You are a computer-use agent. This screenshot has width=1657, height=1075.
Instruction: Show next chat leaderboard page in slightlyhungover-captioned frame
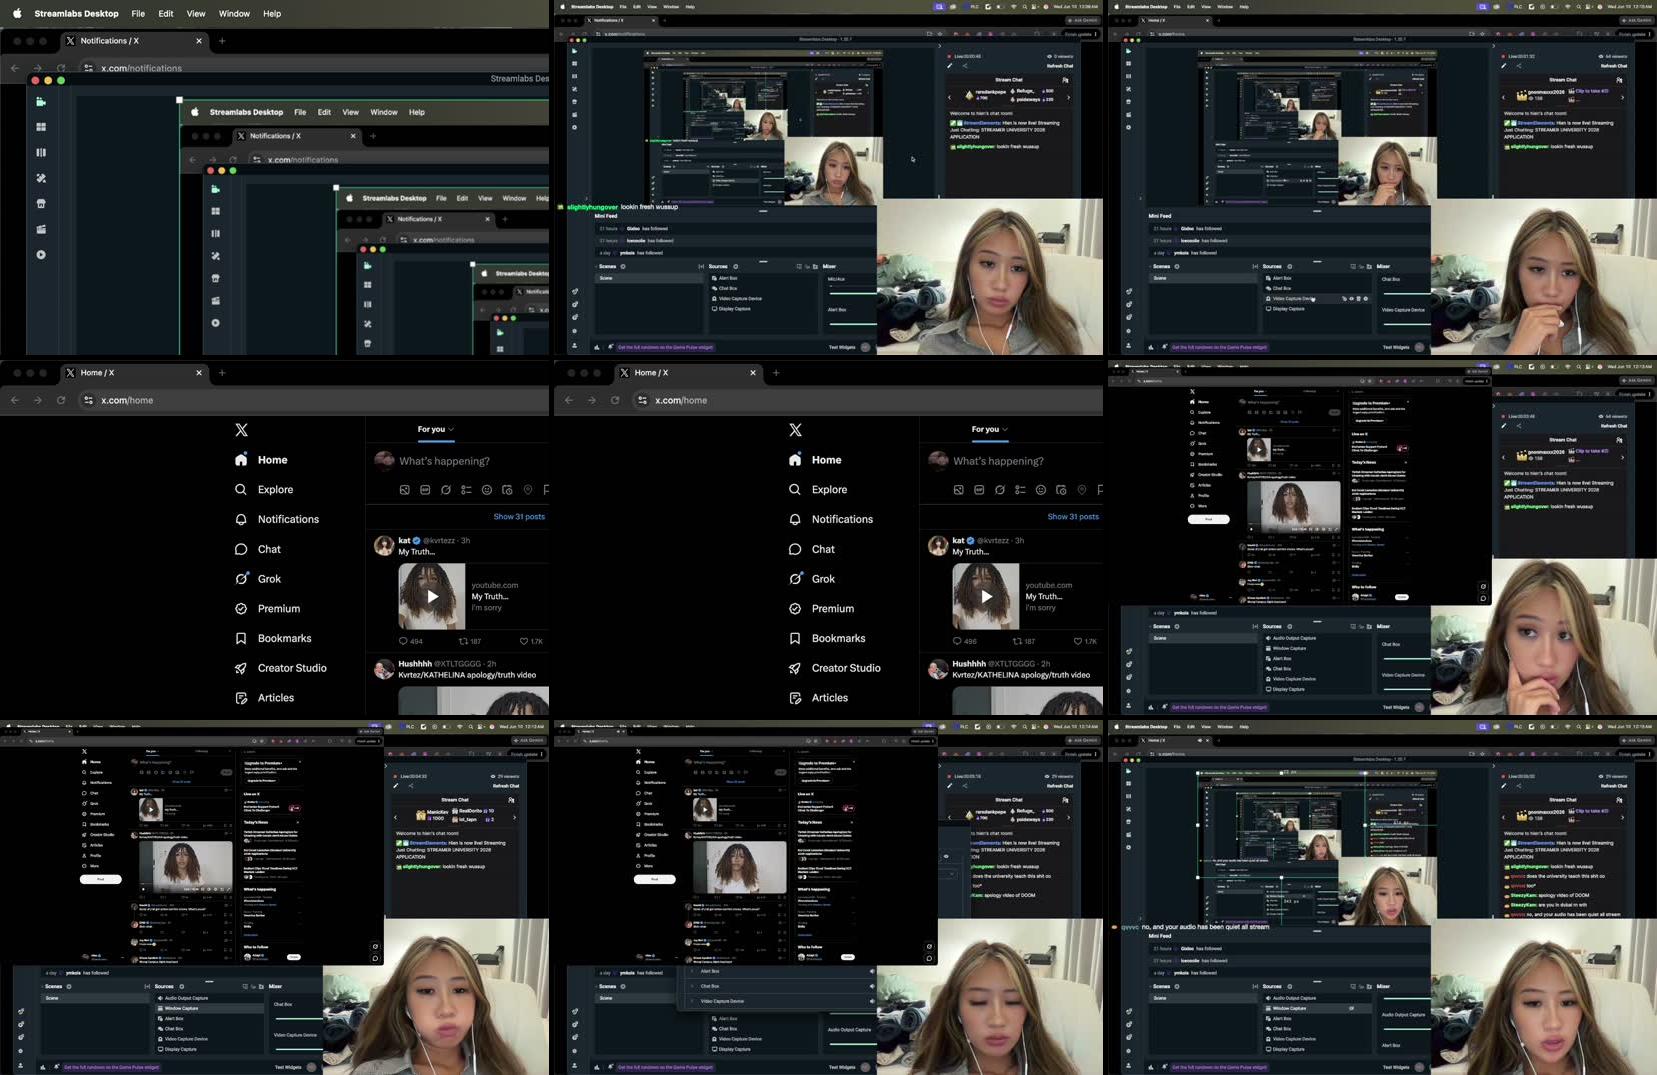point(1068,97)
